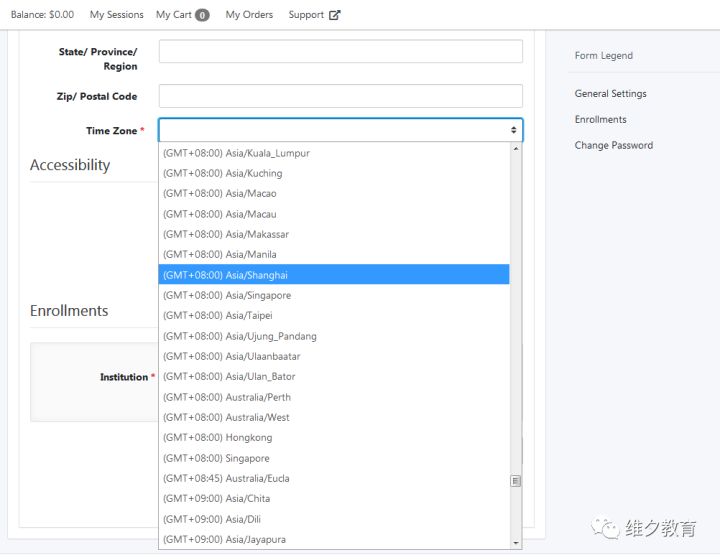Click the State/Province/Region input field
This screenshot has height=560, width=720.
click(340, 52)
